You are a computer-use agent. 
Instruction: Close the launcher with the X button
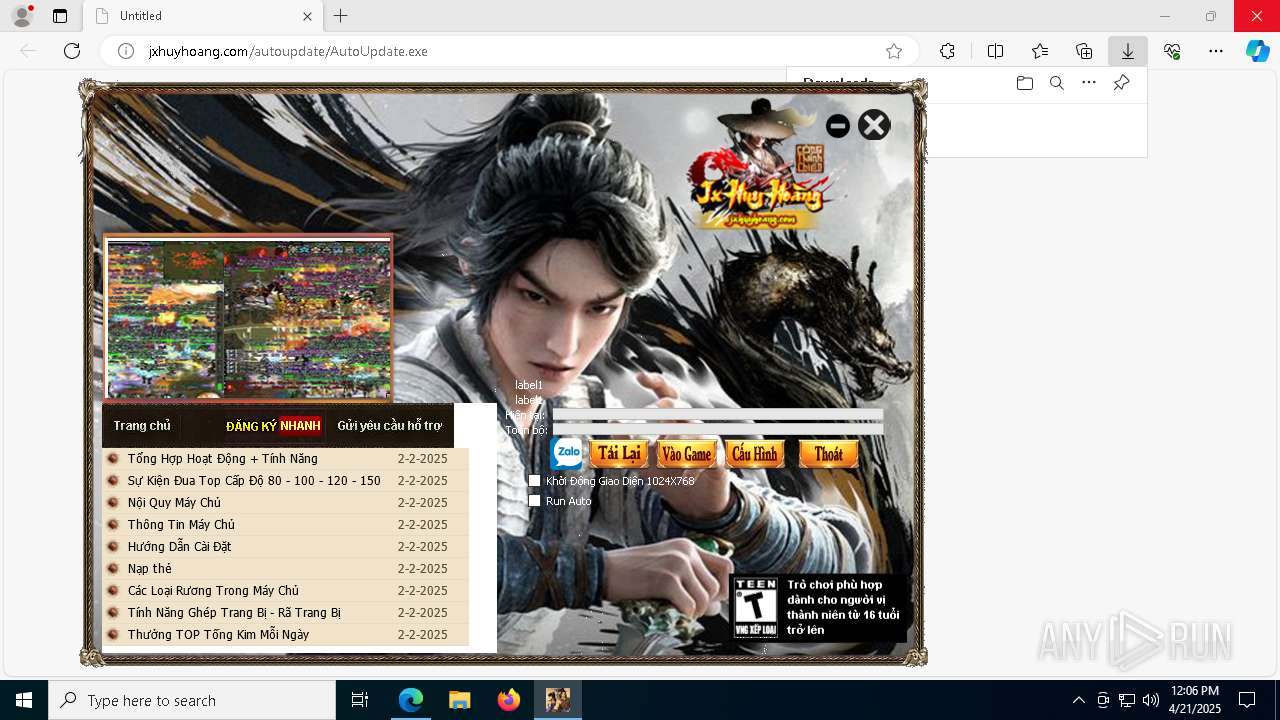pyautogui.click(x=874, y=125)
